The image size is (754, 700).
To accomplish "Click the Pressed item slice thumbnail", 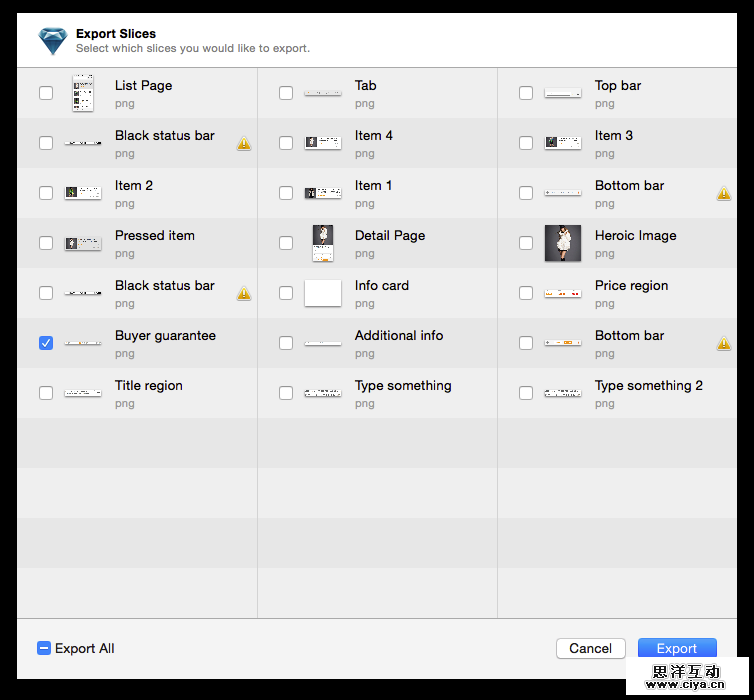I will click(83, 243).
